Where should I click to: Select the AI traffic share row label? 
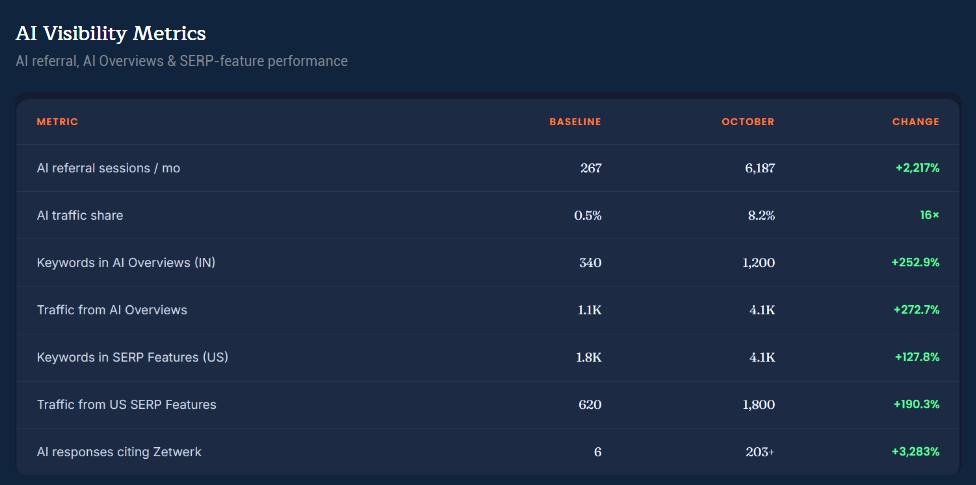pyautogui.click(x=80, y=215)
